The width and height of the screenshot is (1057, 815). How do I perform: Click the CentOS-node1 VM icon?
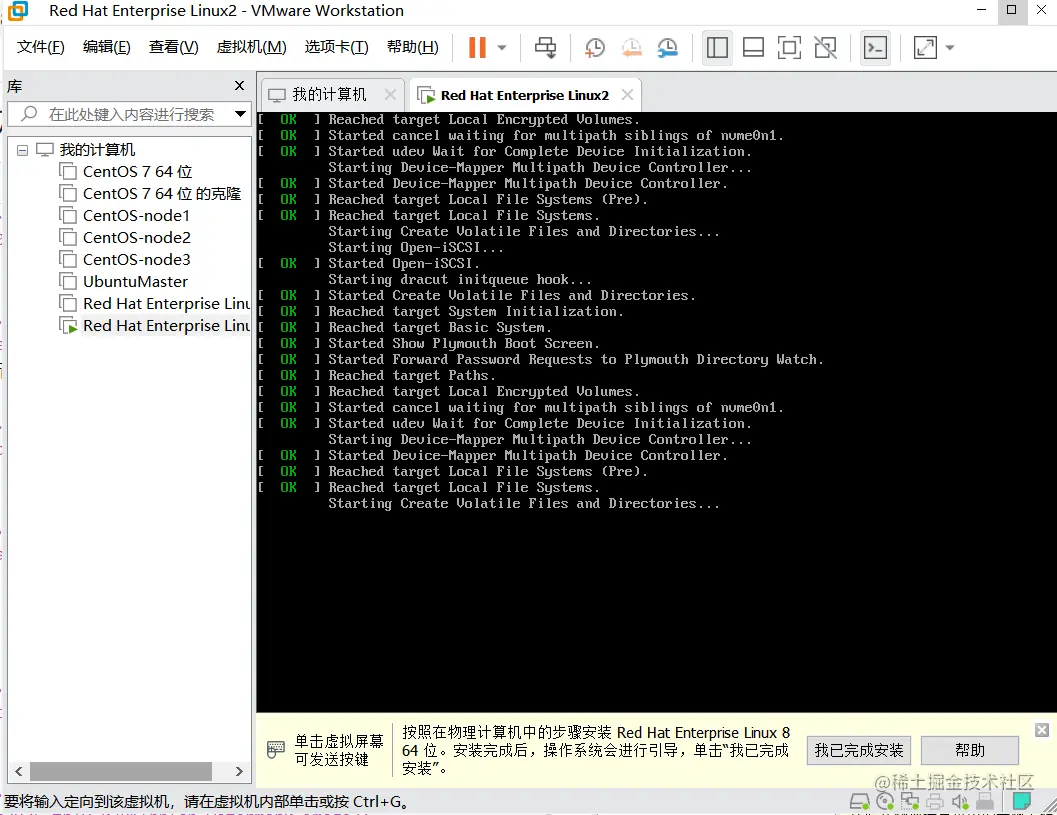click(68, 216)
